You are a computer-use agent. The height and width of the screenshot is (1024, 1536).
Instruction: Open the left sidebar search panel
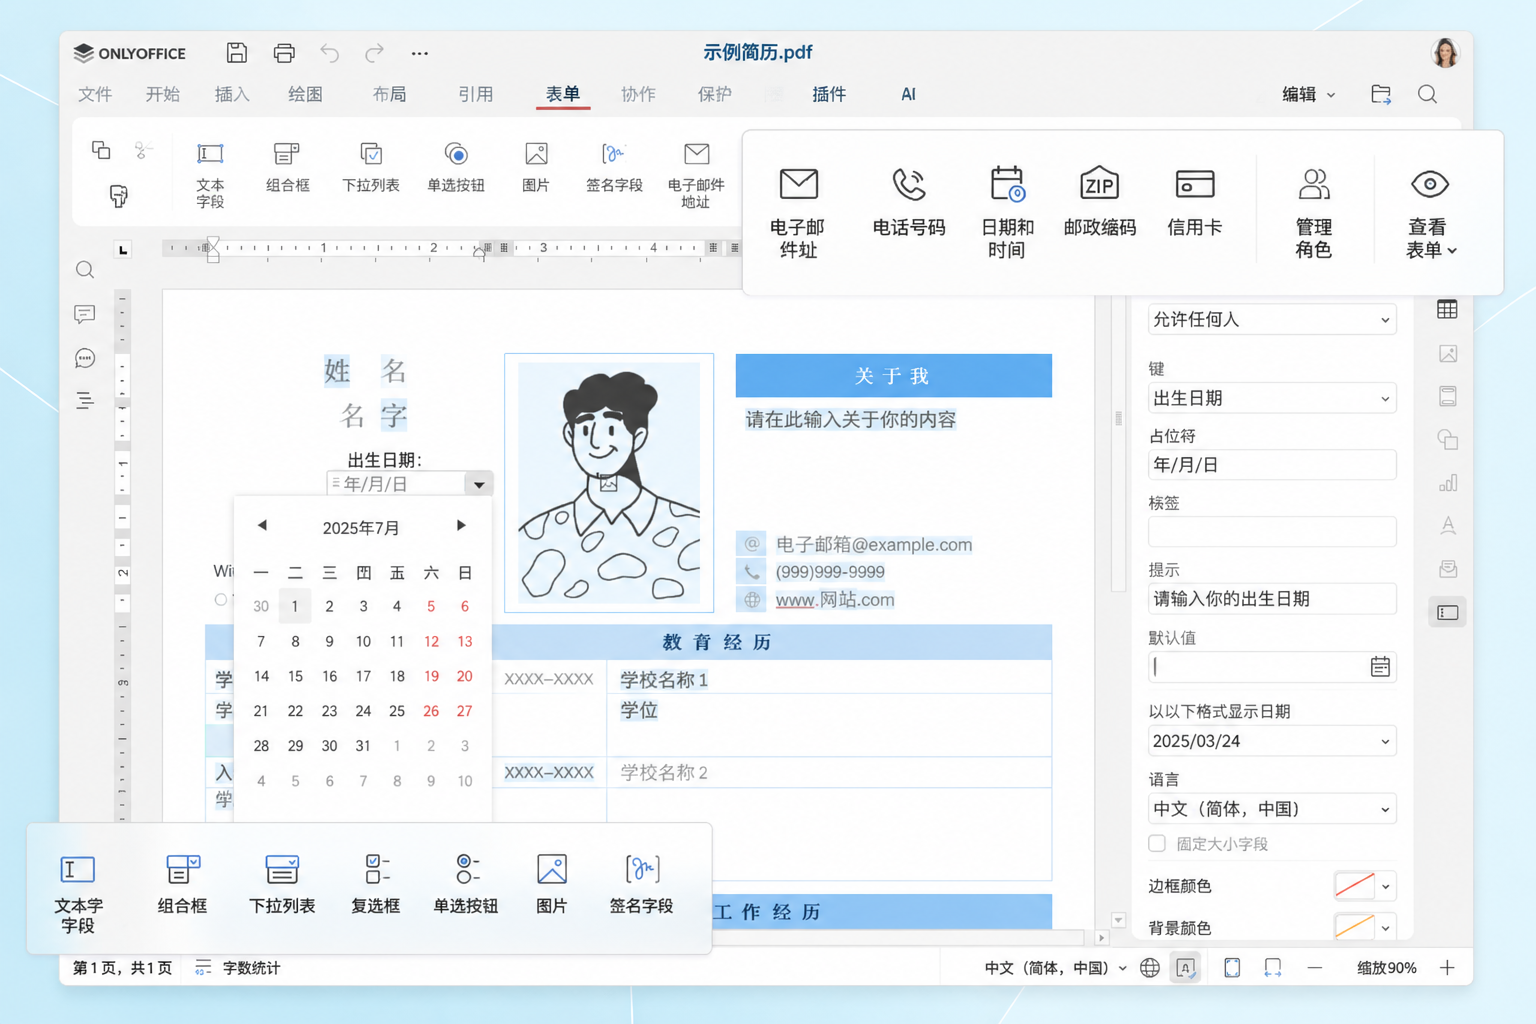85,270
